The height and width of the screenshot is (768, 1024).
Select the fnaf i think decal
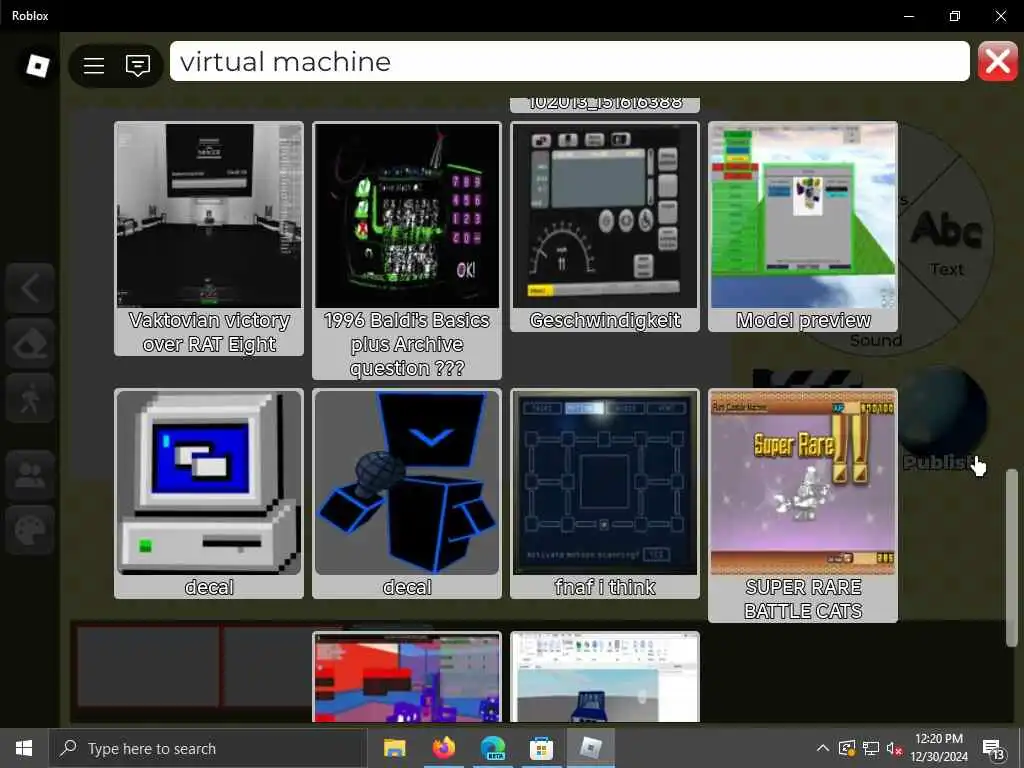pos(605,493)
